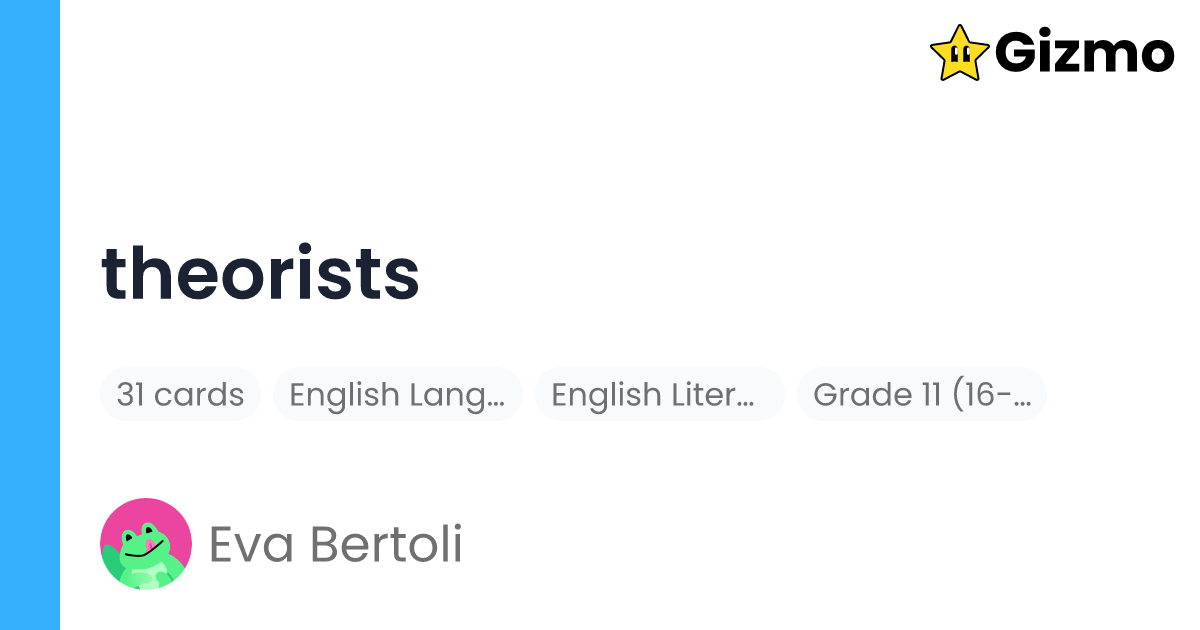Click the Gizmo wordmark text
This screenshot has height=630, width=1200.
(1084, 53)
